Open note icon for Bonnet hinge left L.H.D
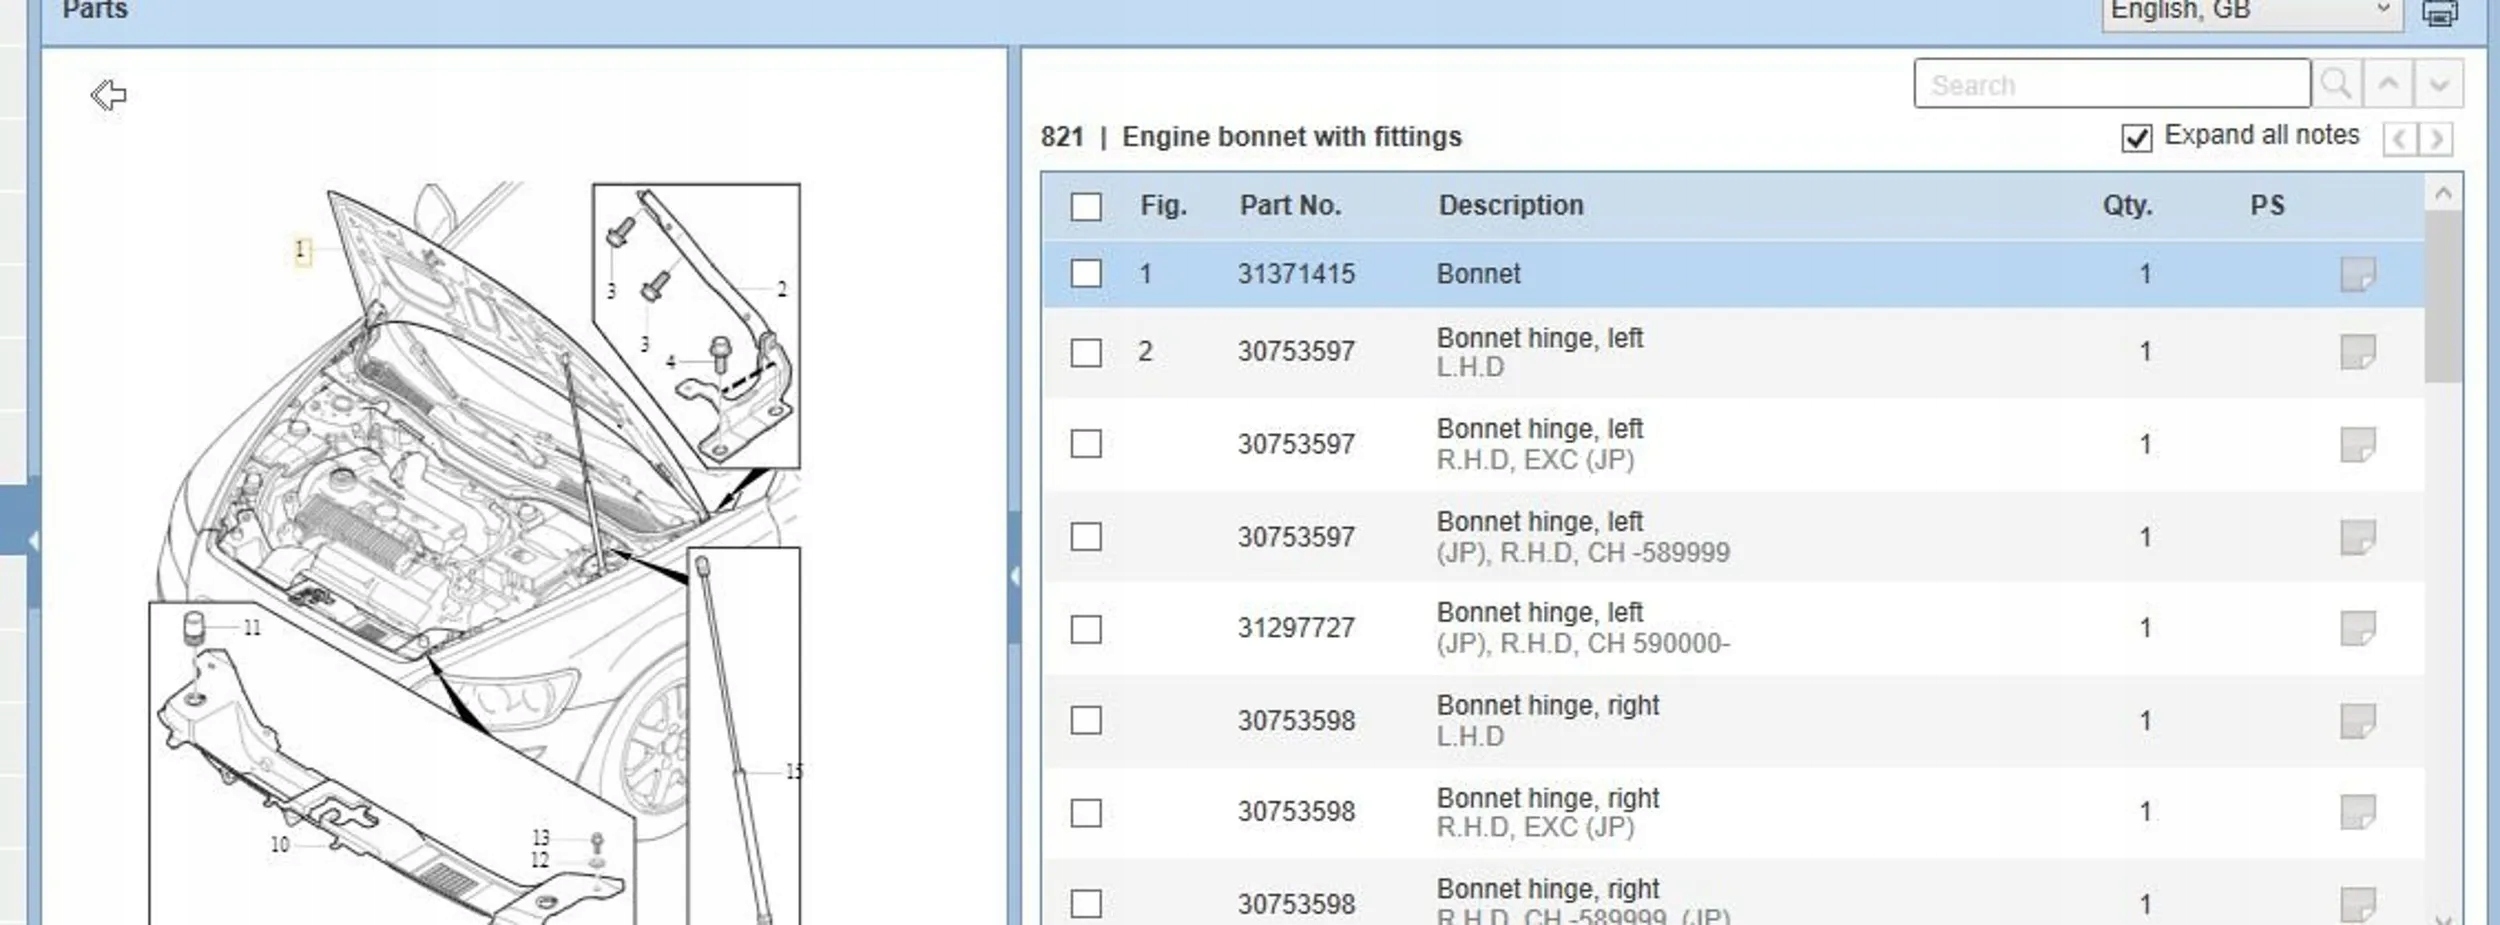Screen dimensions: 2500x925 [x=2357, y=352]
